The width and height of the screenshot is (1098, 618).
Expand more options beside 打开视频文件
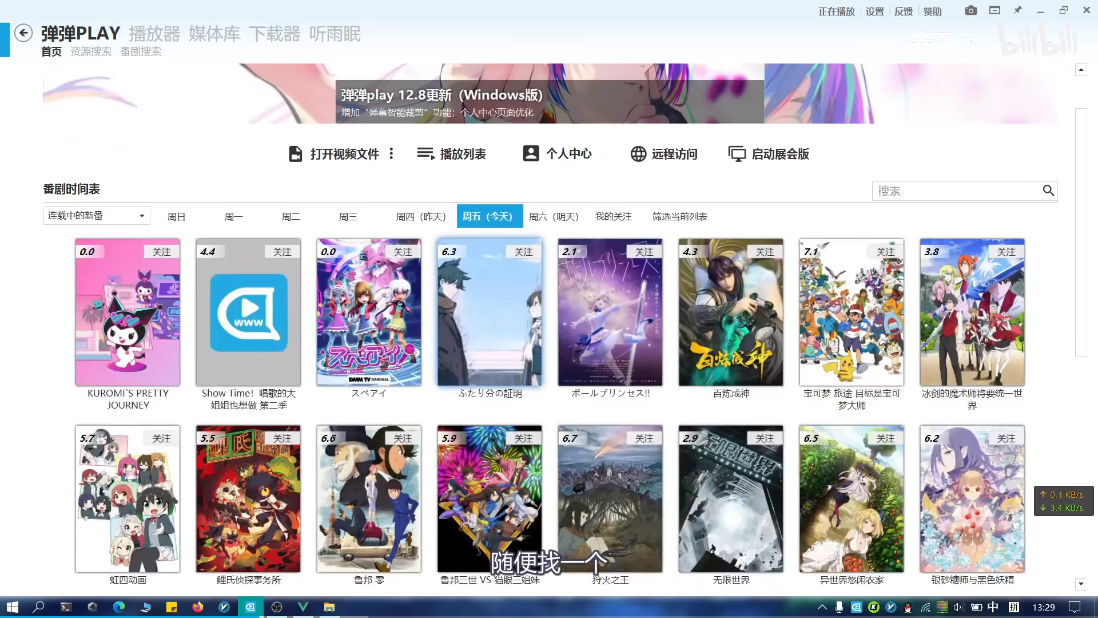pos(392,154)
